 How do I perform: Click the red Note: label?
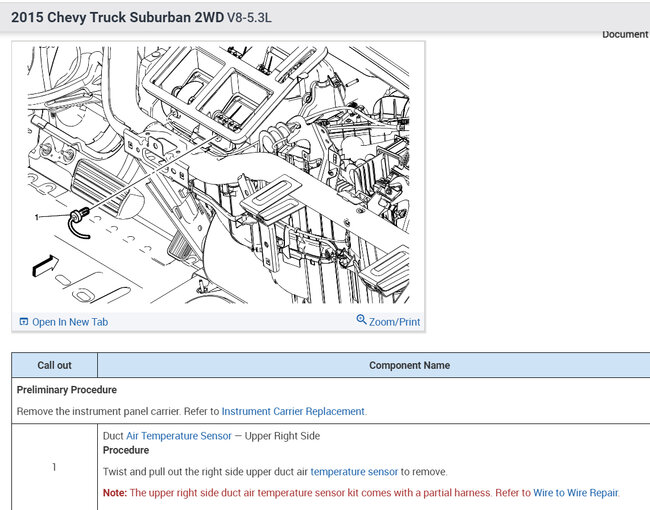[115, 493]
